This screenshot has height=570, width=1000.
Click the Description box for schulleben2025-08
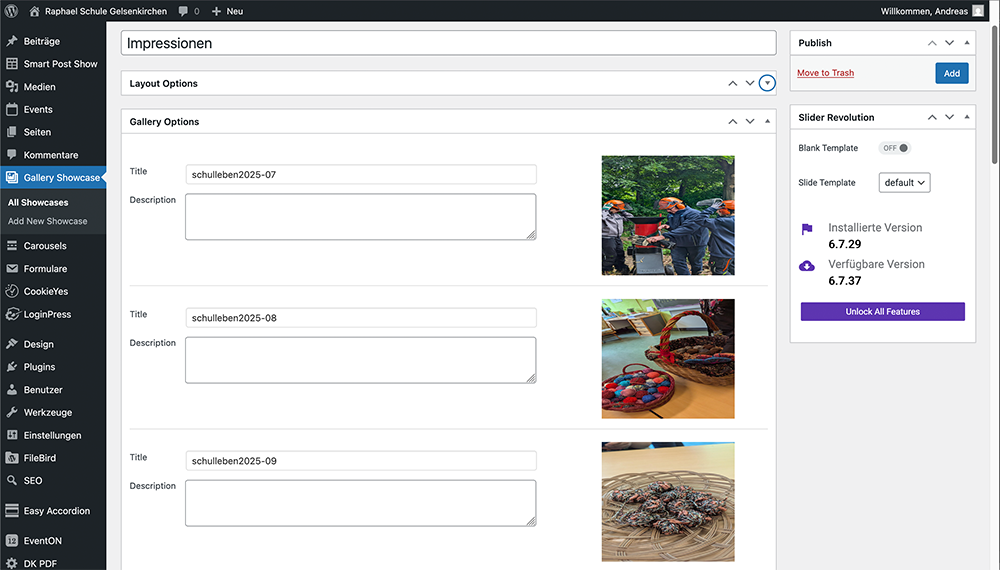[x=361, y=360]
